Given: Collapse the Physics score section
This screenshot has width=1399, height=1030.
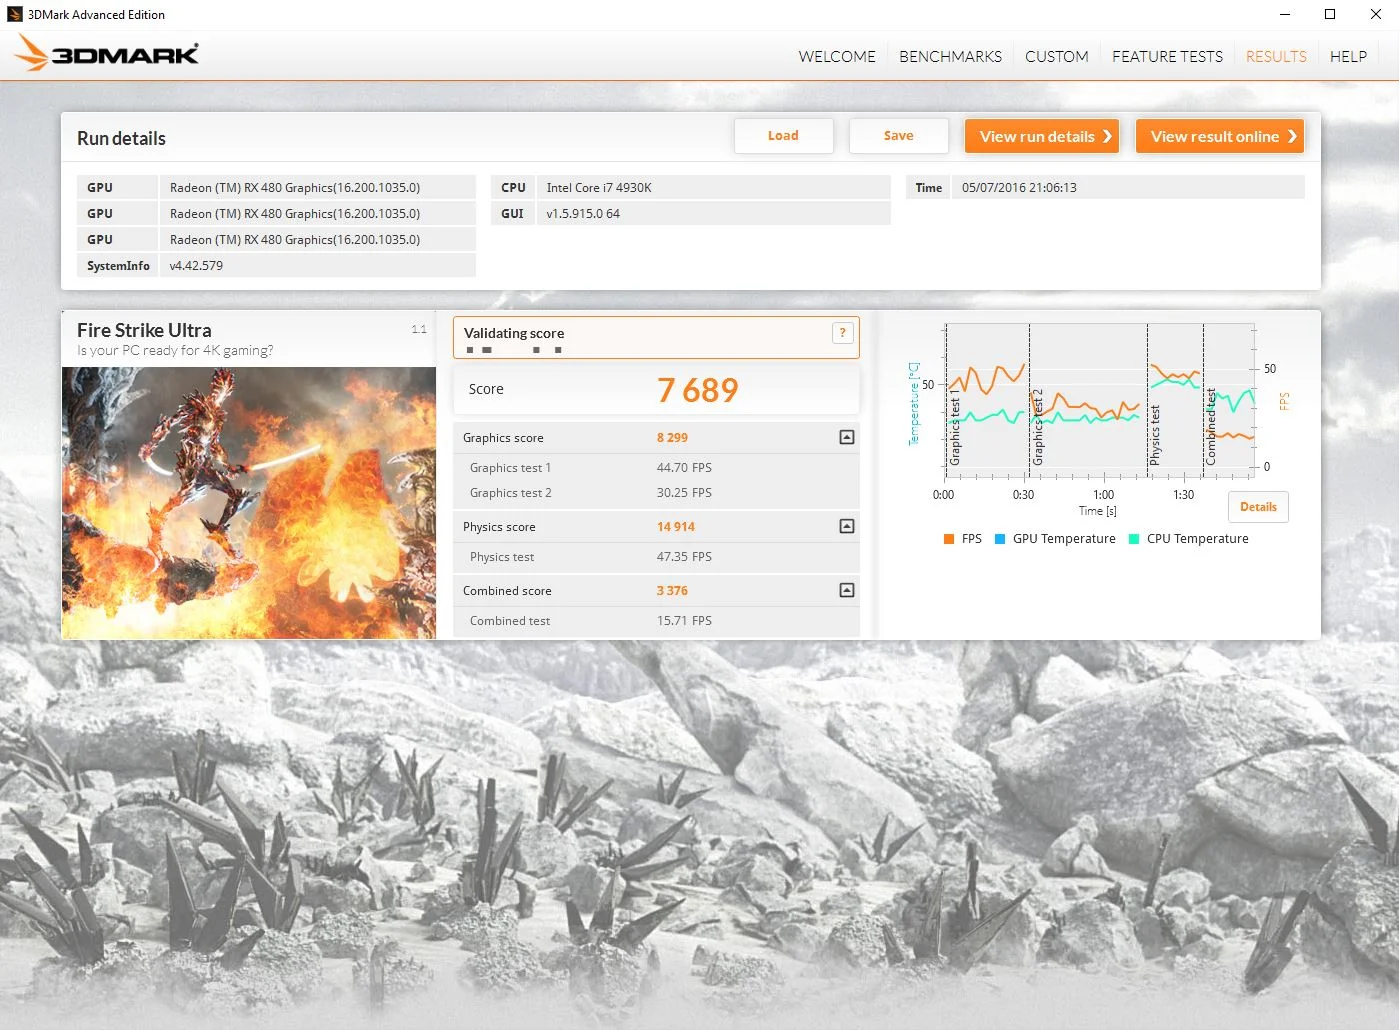Looking at the screenshot, I should 847,526.
